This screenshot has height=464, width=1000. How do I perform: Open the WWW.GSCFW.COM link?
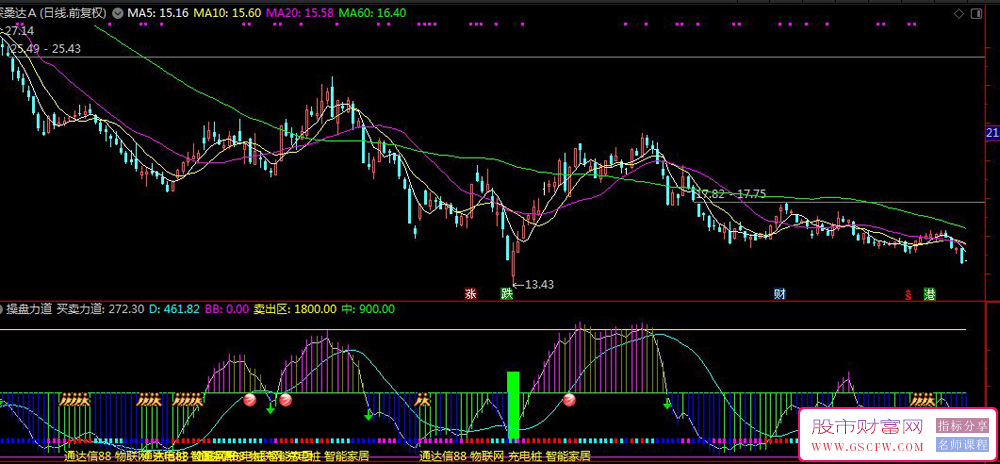point(867,446)
